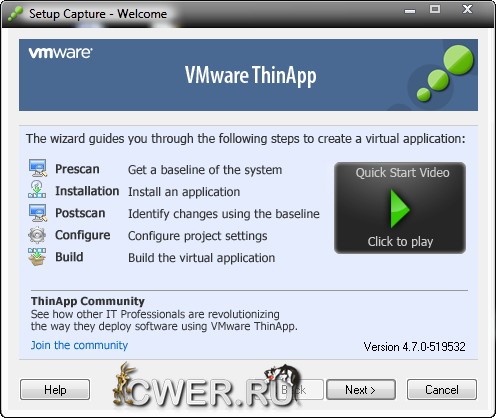Click the ThinApp Community heading
Screen dimensions: 496x418
88,301
